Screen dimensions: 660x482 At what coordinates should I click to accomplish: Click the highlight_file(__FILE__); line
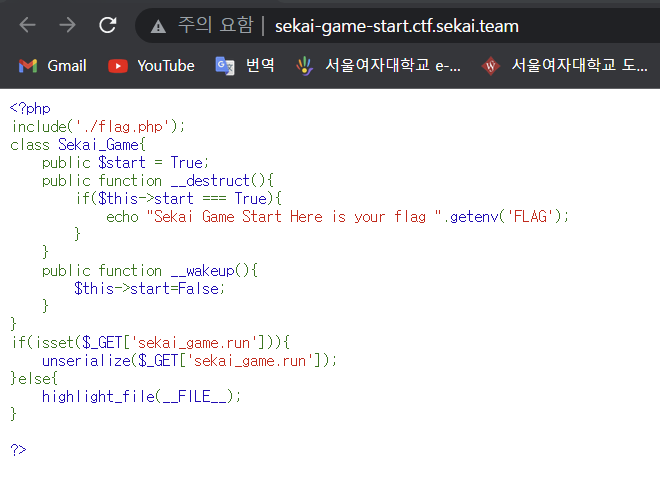coord(141,397)
